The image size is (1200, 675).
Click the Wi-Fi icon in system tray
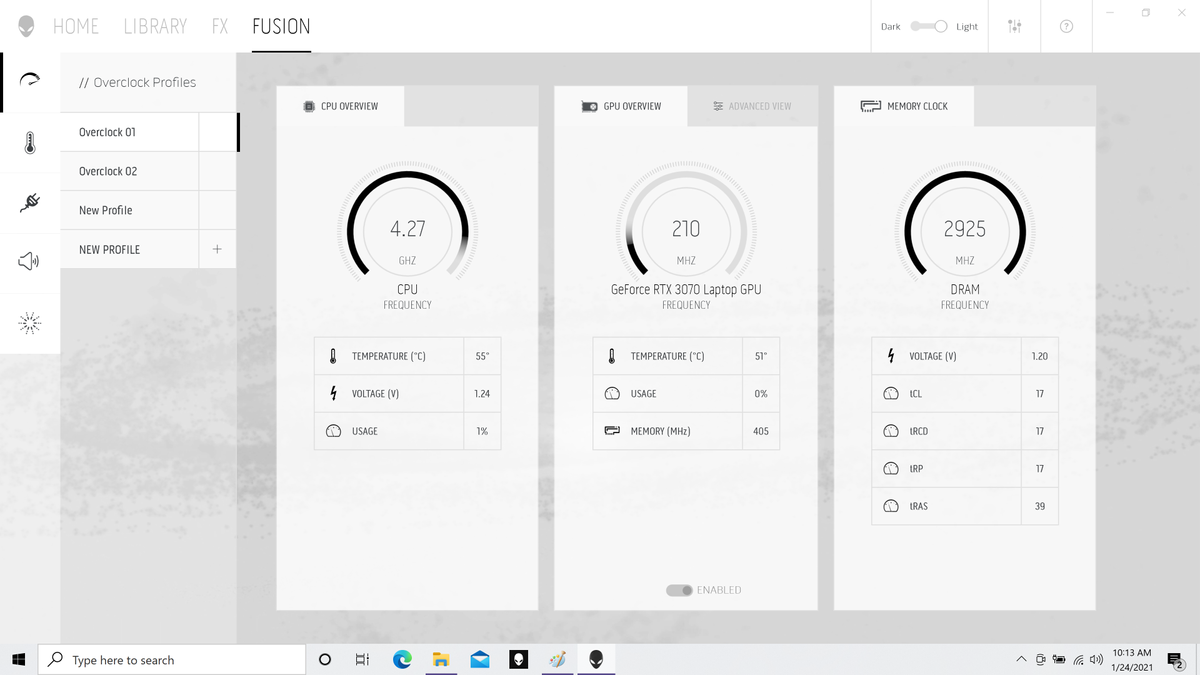point(1079,660)
